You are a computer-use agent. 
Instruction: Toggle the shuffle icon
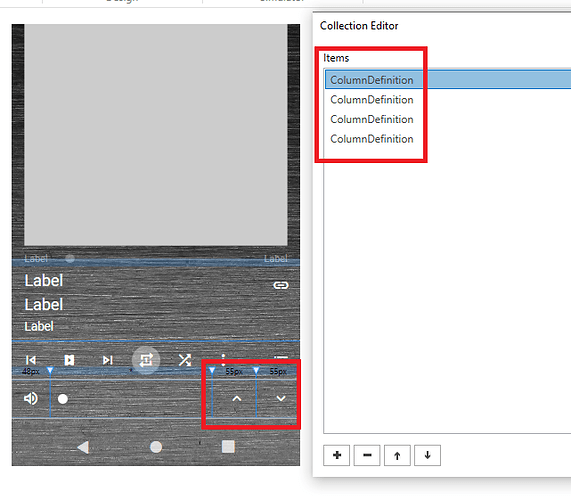[x=185, y=360]
